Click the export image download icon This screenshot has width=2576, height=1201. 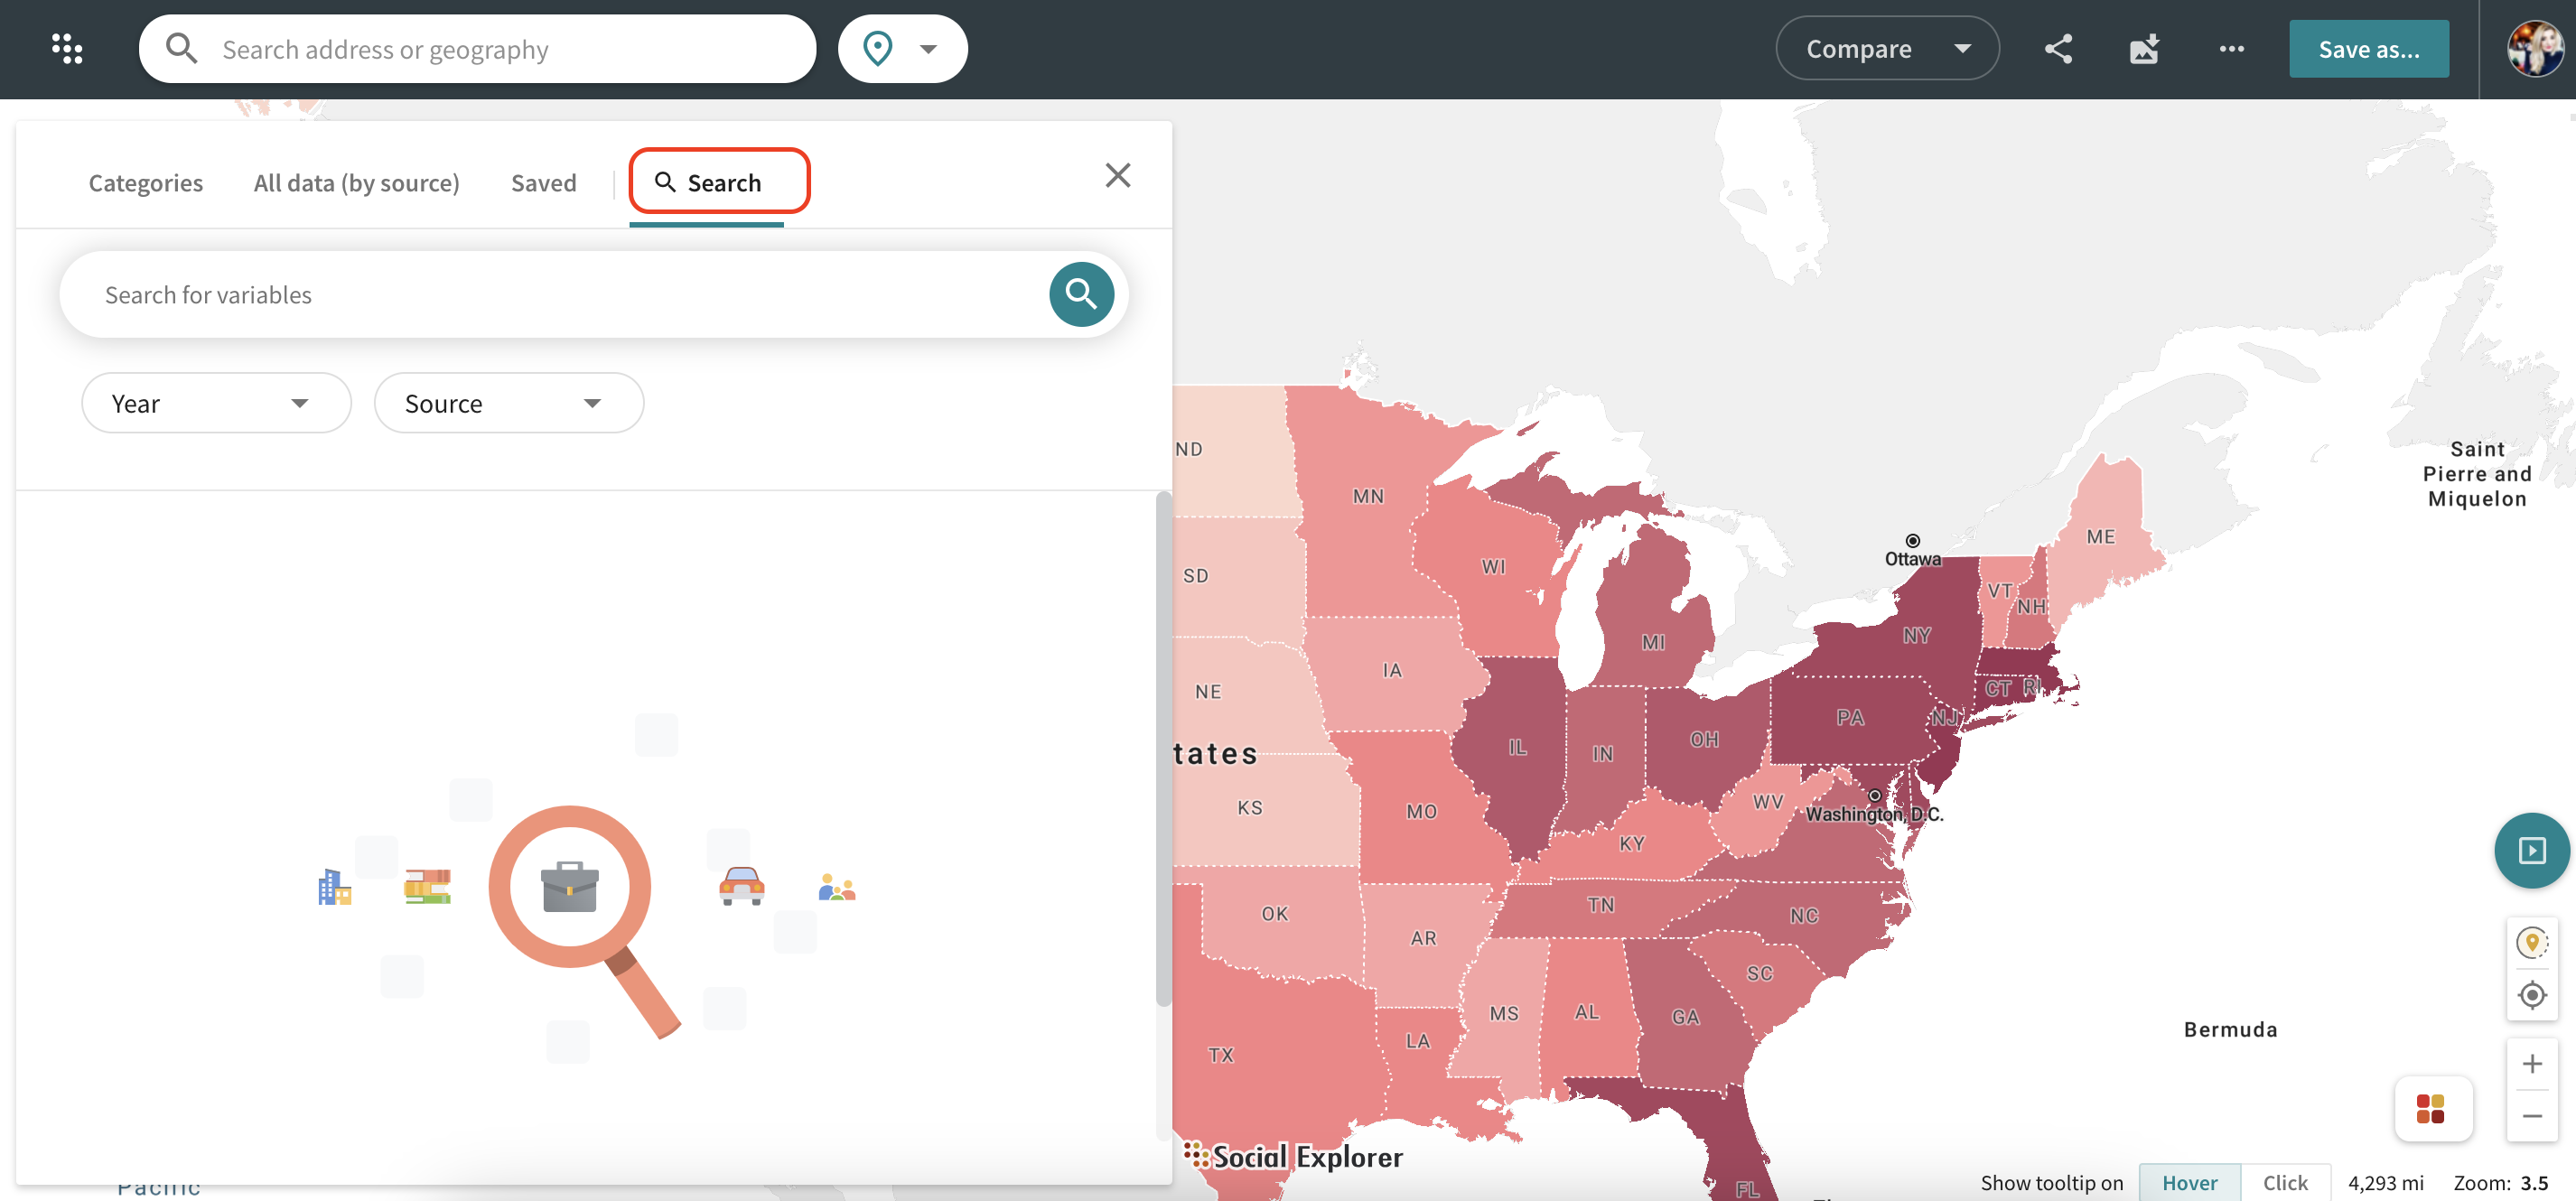tap(2144, 48)
